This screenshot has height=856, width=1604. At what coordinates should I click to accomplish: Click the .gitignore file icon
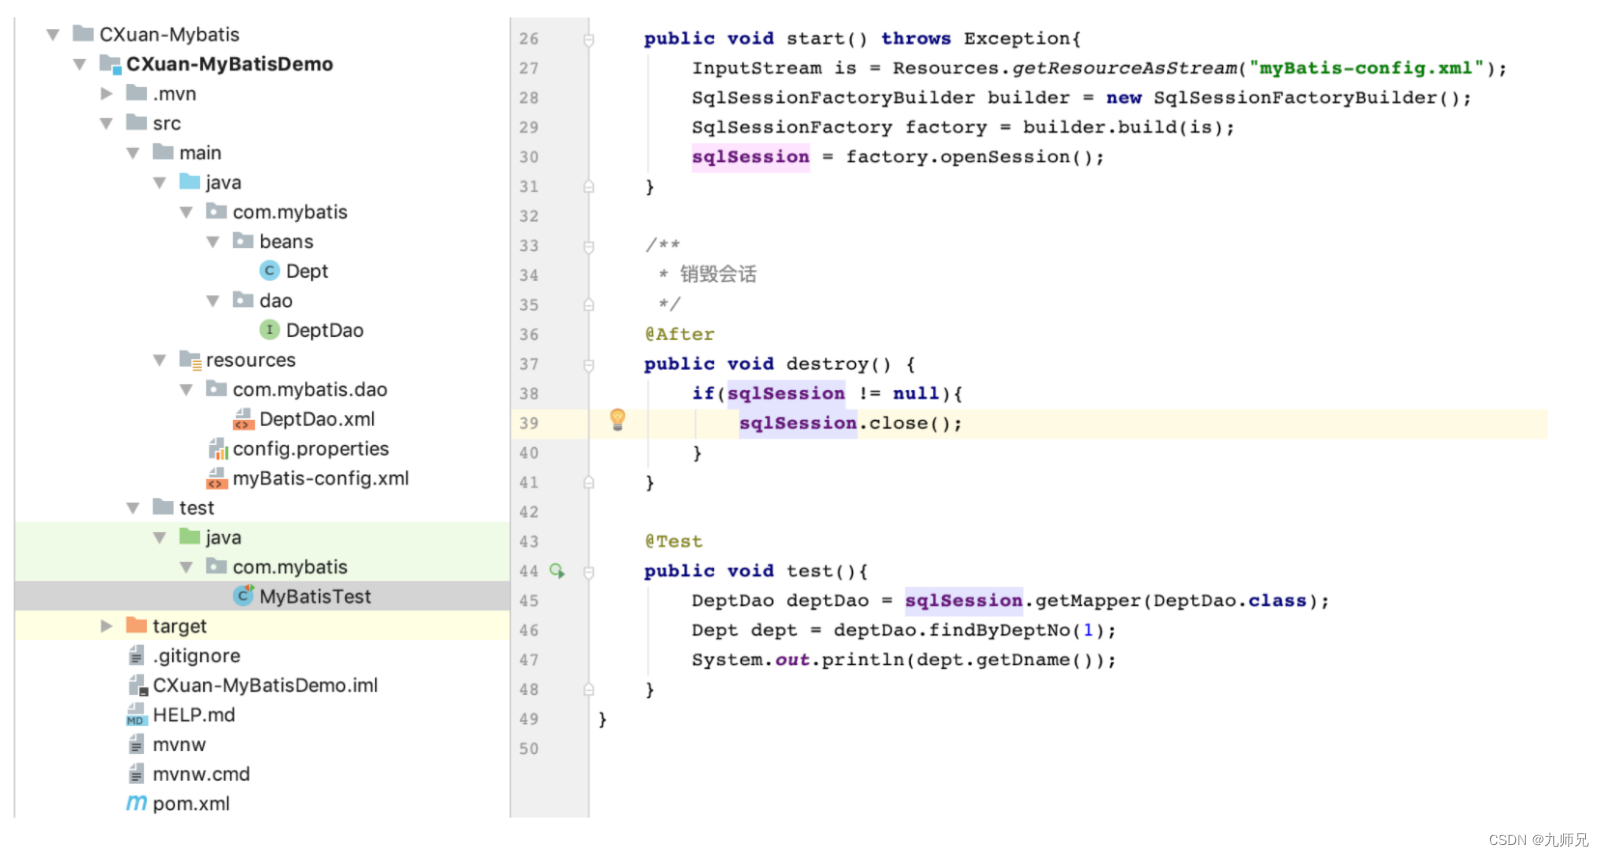tap(137, 655)
